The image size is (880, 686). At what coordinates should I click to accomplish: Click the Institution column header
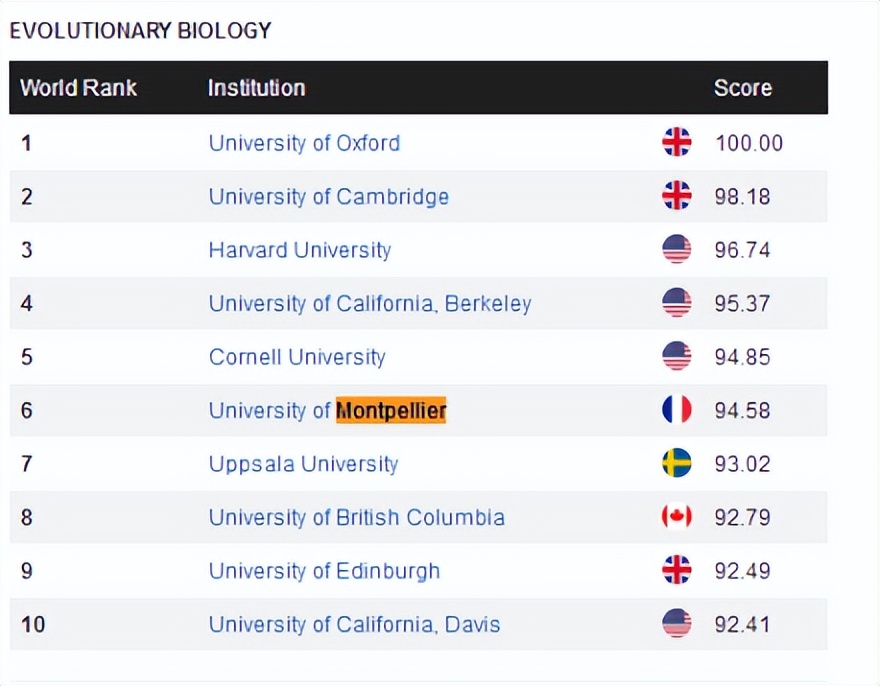point(256,88)
